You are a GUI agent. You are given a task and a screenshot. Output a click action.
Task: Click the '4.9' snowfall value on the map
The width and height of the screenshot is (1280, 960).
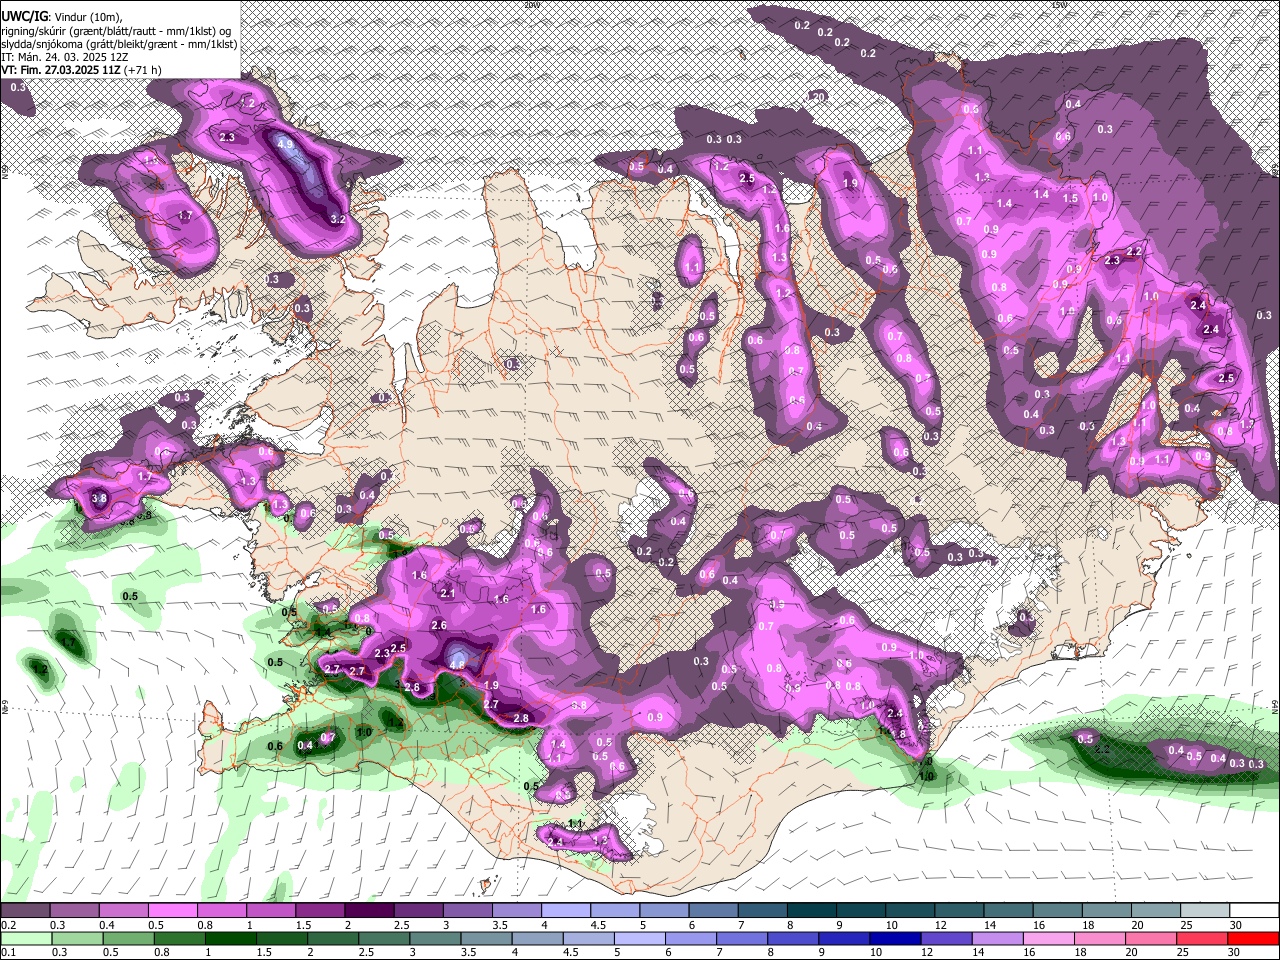[x=285, y=144]
